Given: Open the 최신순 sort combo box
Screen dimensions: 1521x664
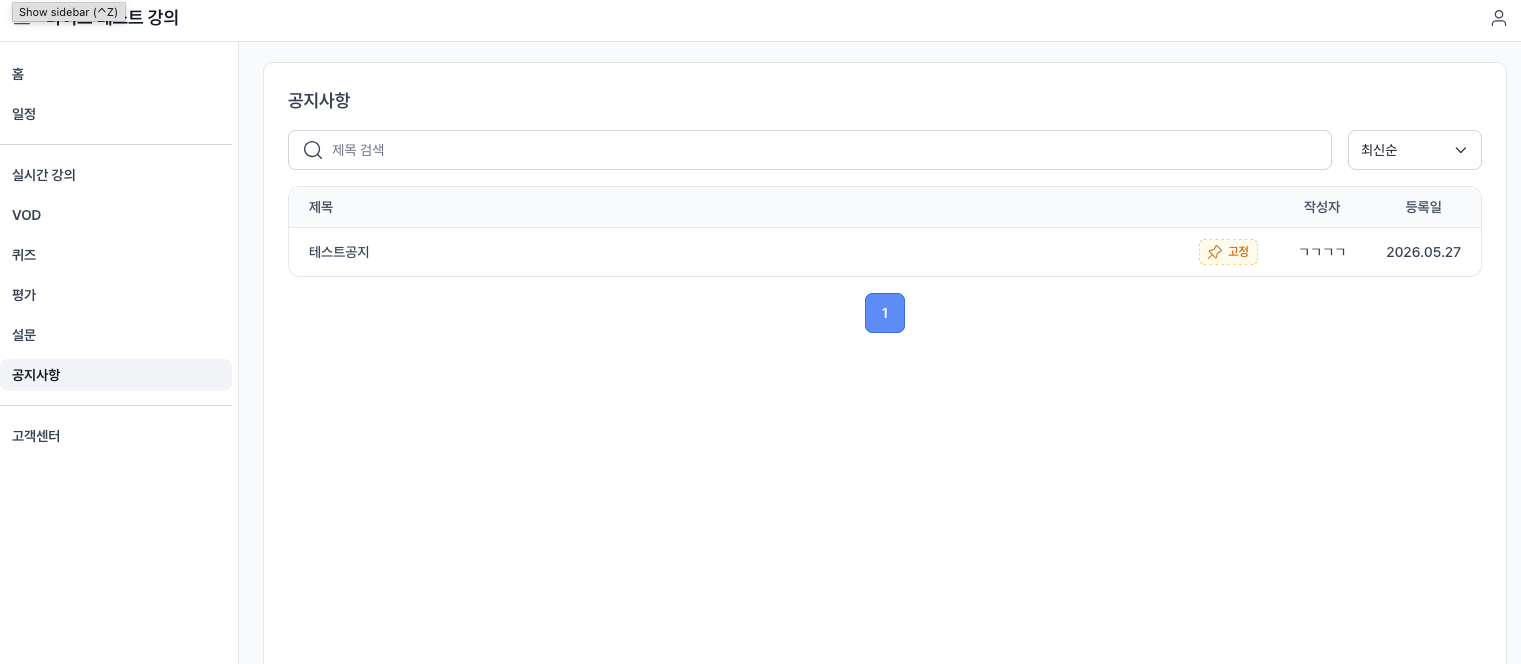Looking at the screenshot, I should pyautogui.click(x=1414, y=150).
